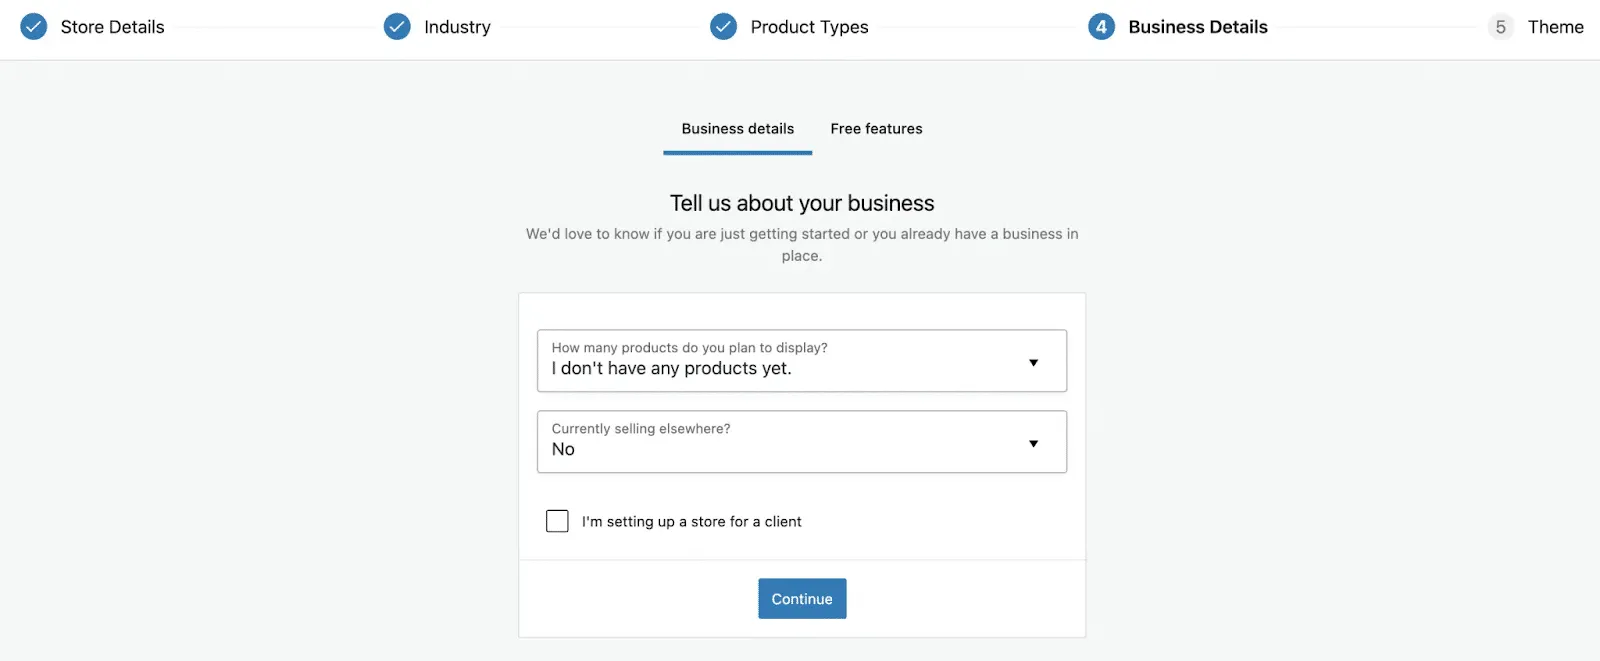Open the Free features tab

876,129
